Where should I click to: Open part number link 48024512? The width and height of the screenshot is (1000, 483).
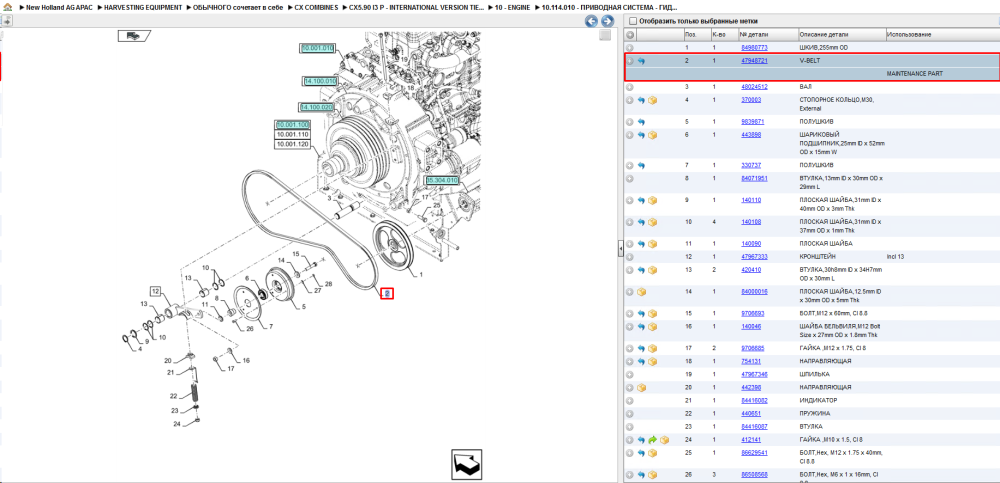754,87
